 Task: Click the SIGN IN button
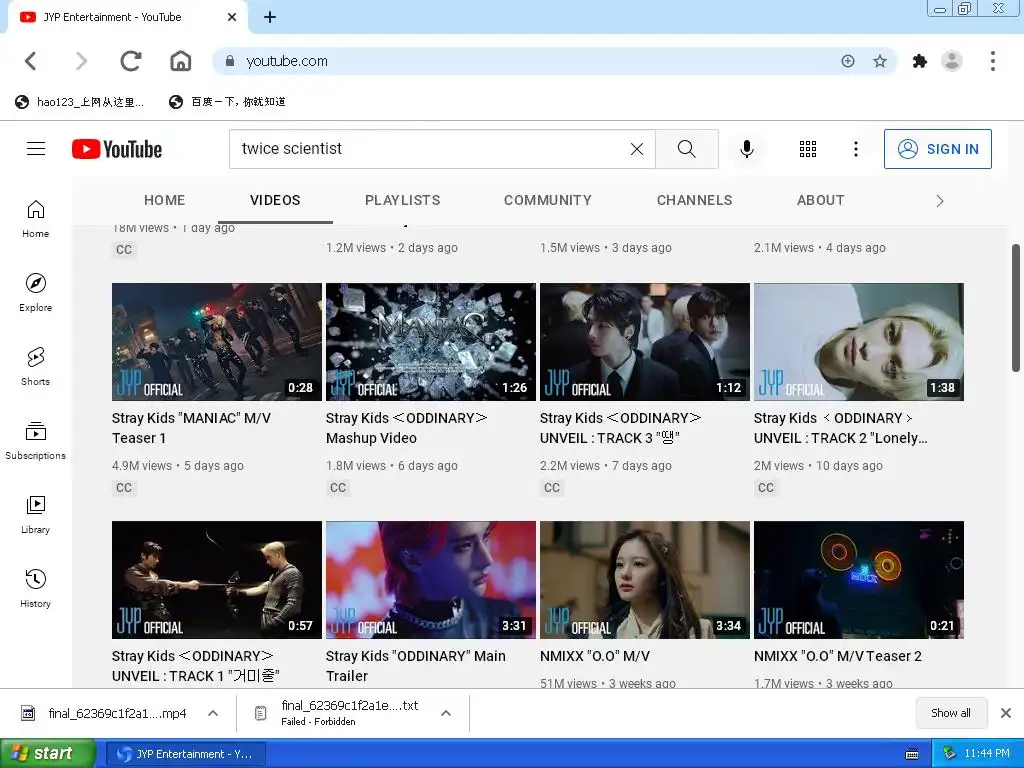(x=937, y=149)
